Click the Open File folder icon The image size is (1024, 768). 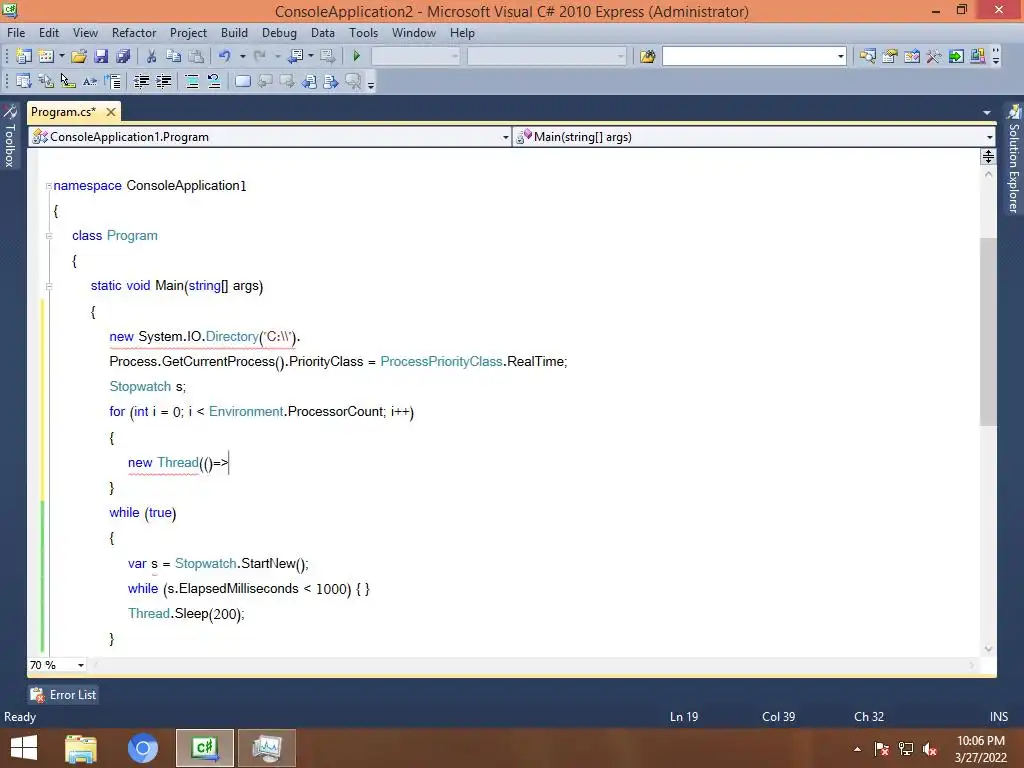[x=79, y=56]
